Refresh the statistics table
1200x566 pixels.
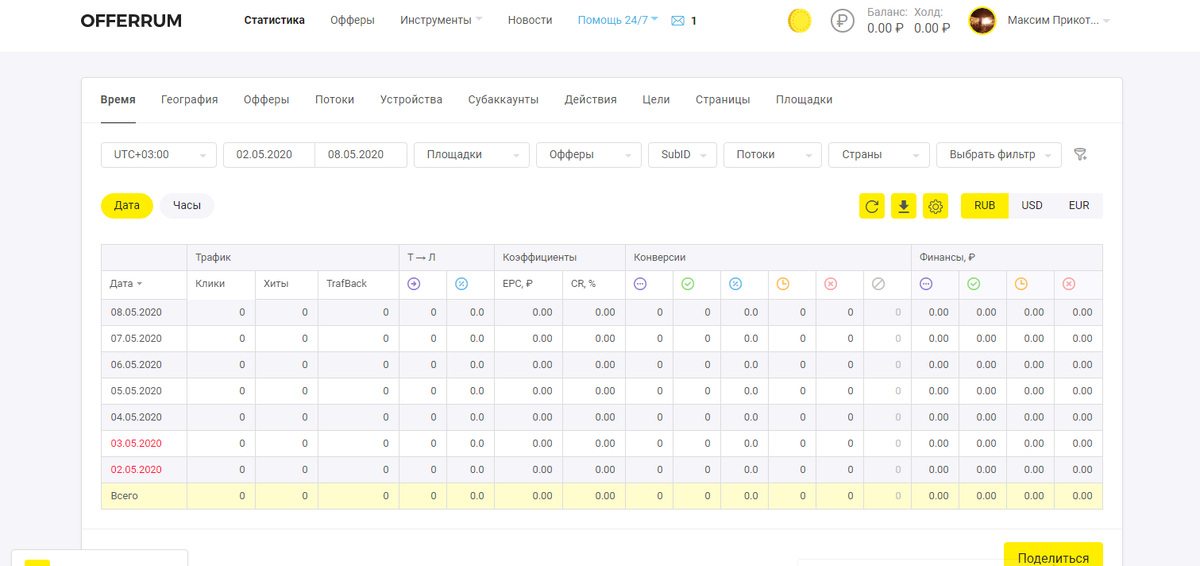[872, 206]
